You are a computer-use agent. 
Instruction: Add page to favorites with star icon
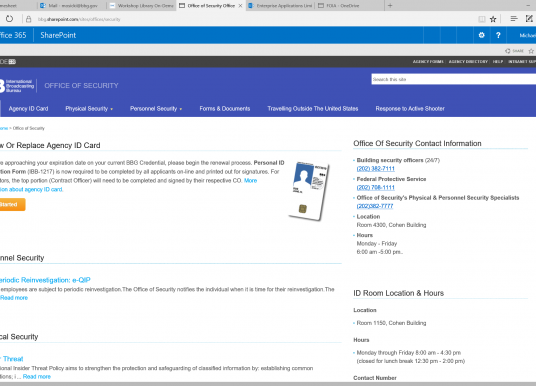(x=493, y=19)
